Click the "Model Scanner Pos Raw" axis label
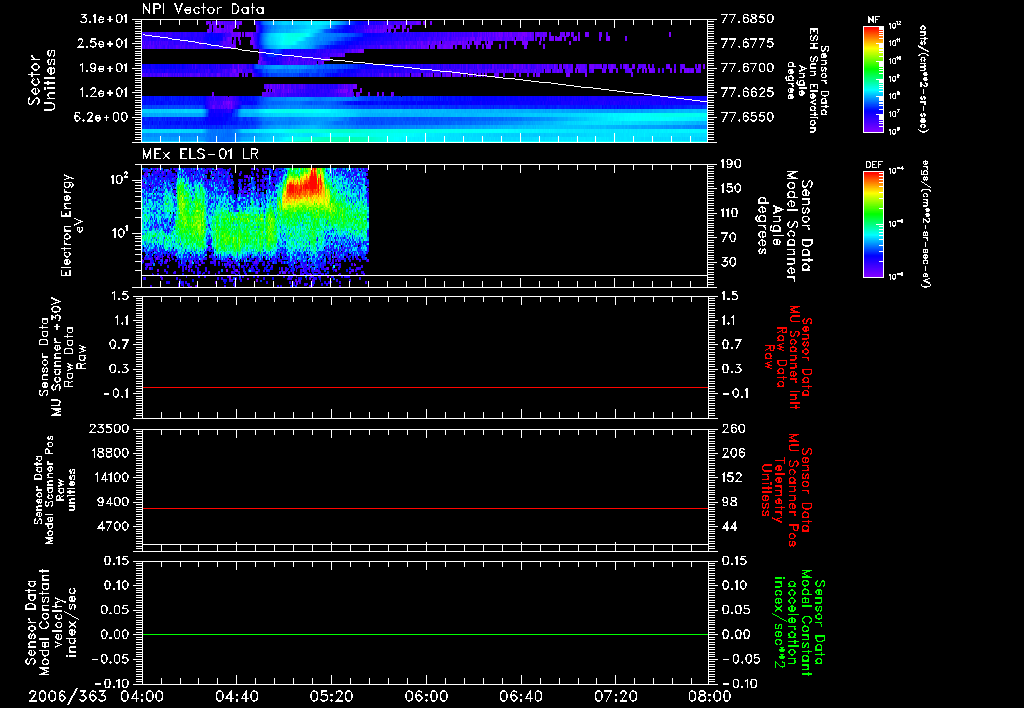This screenshot has width=1024, height=708. pos(55,490)
